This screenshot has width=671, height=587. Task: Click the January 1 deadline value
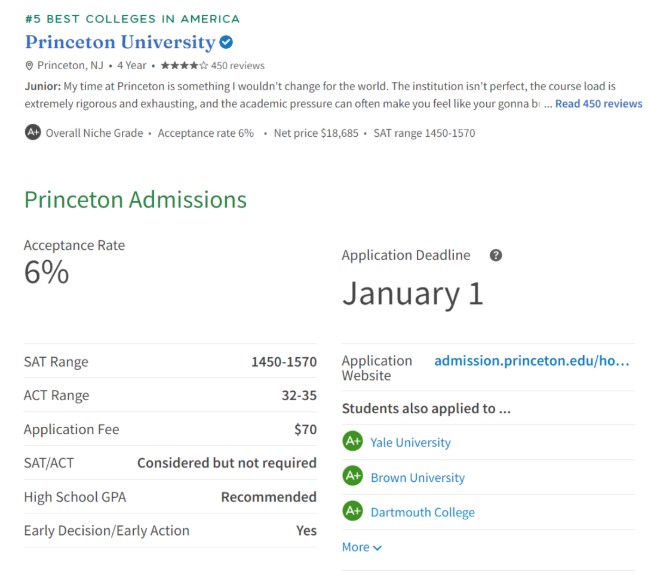(x=413, y=294)
